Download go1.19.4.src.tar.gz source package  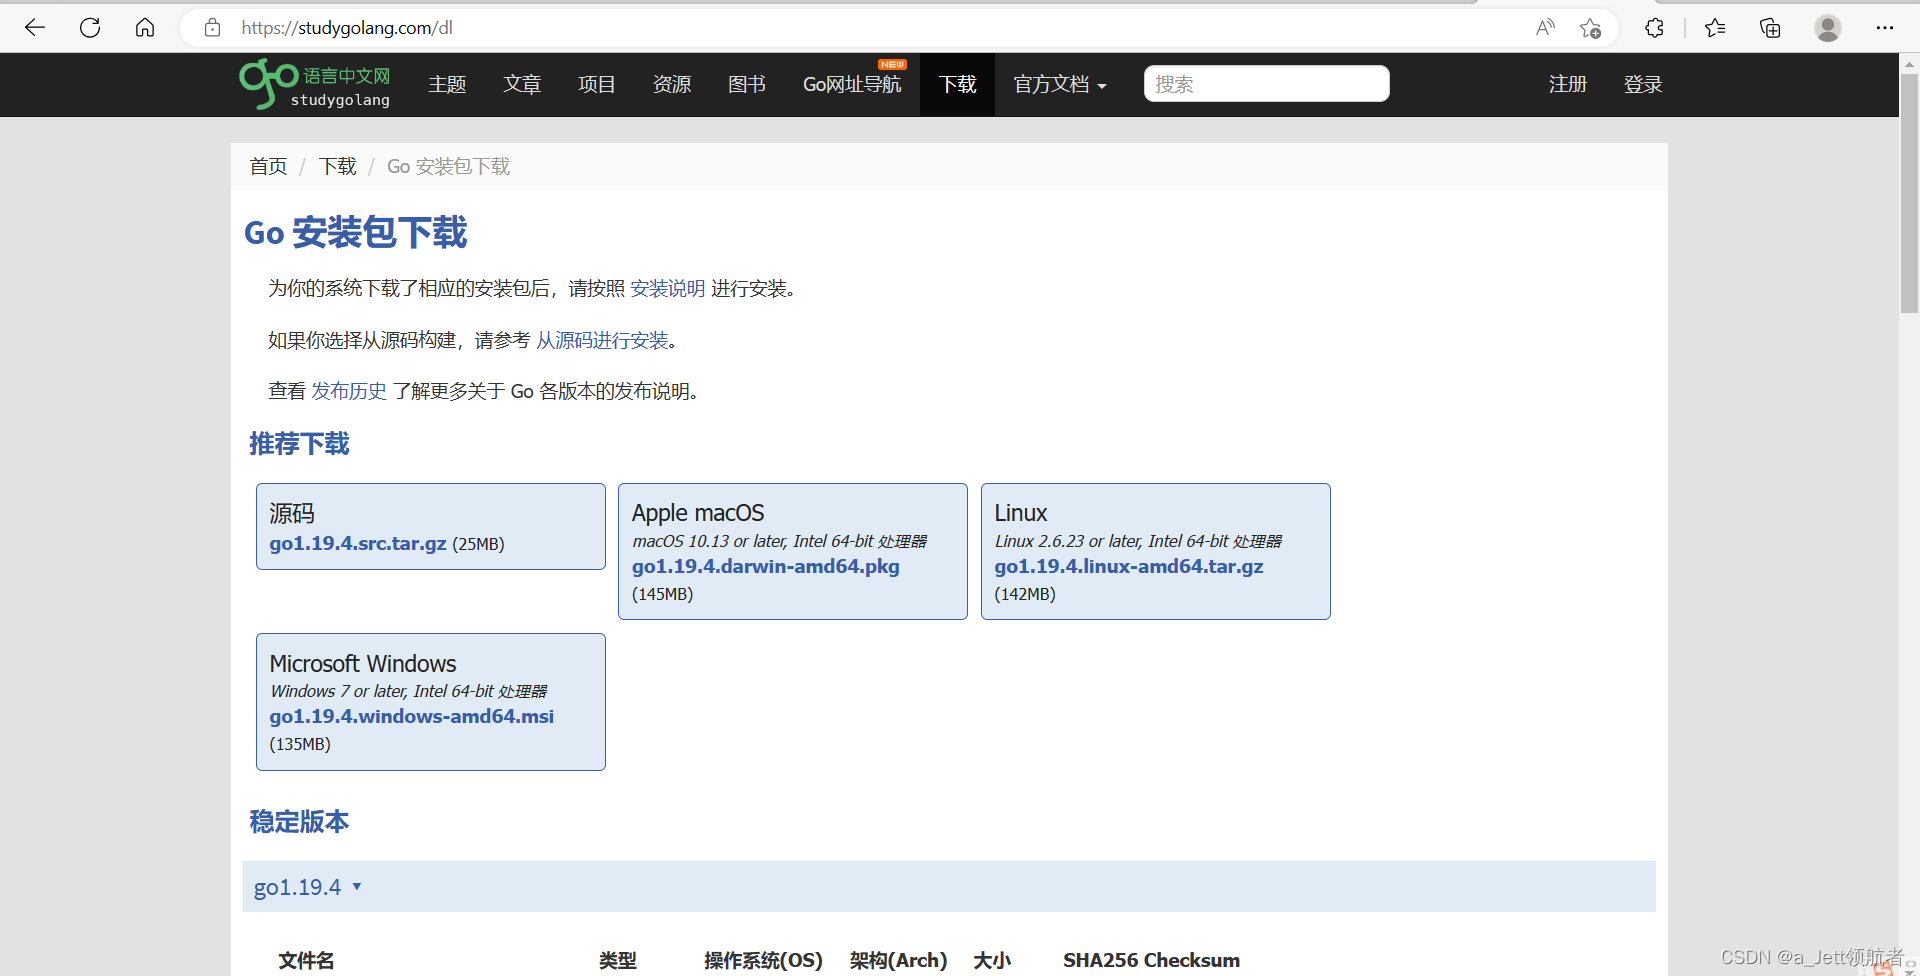[x=358, y=543]
